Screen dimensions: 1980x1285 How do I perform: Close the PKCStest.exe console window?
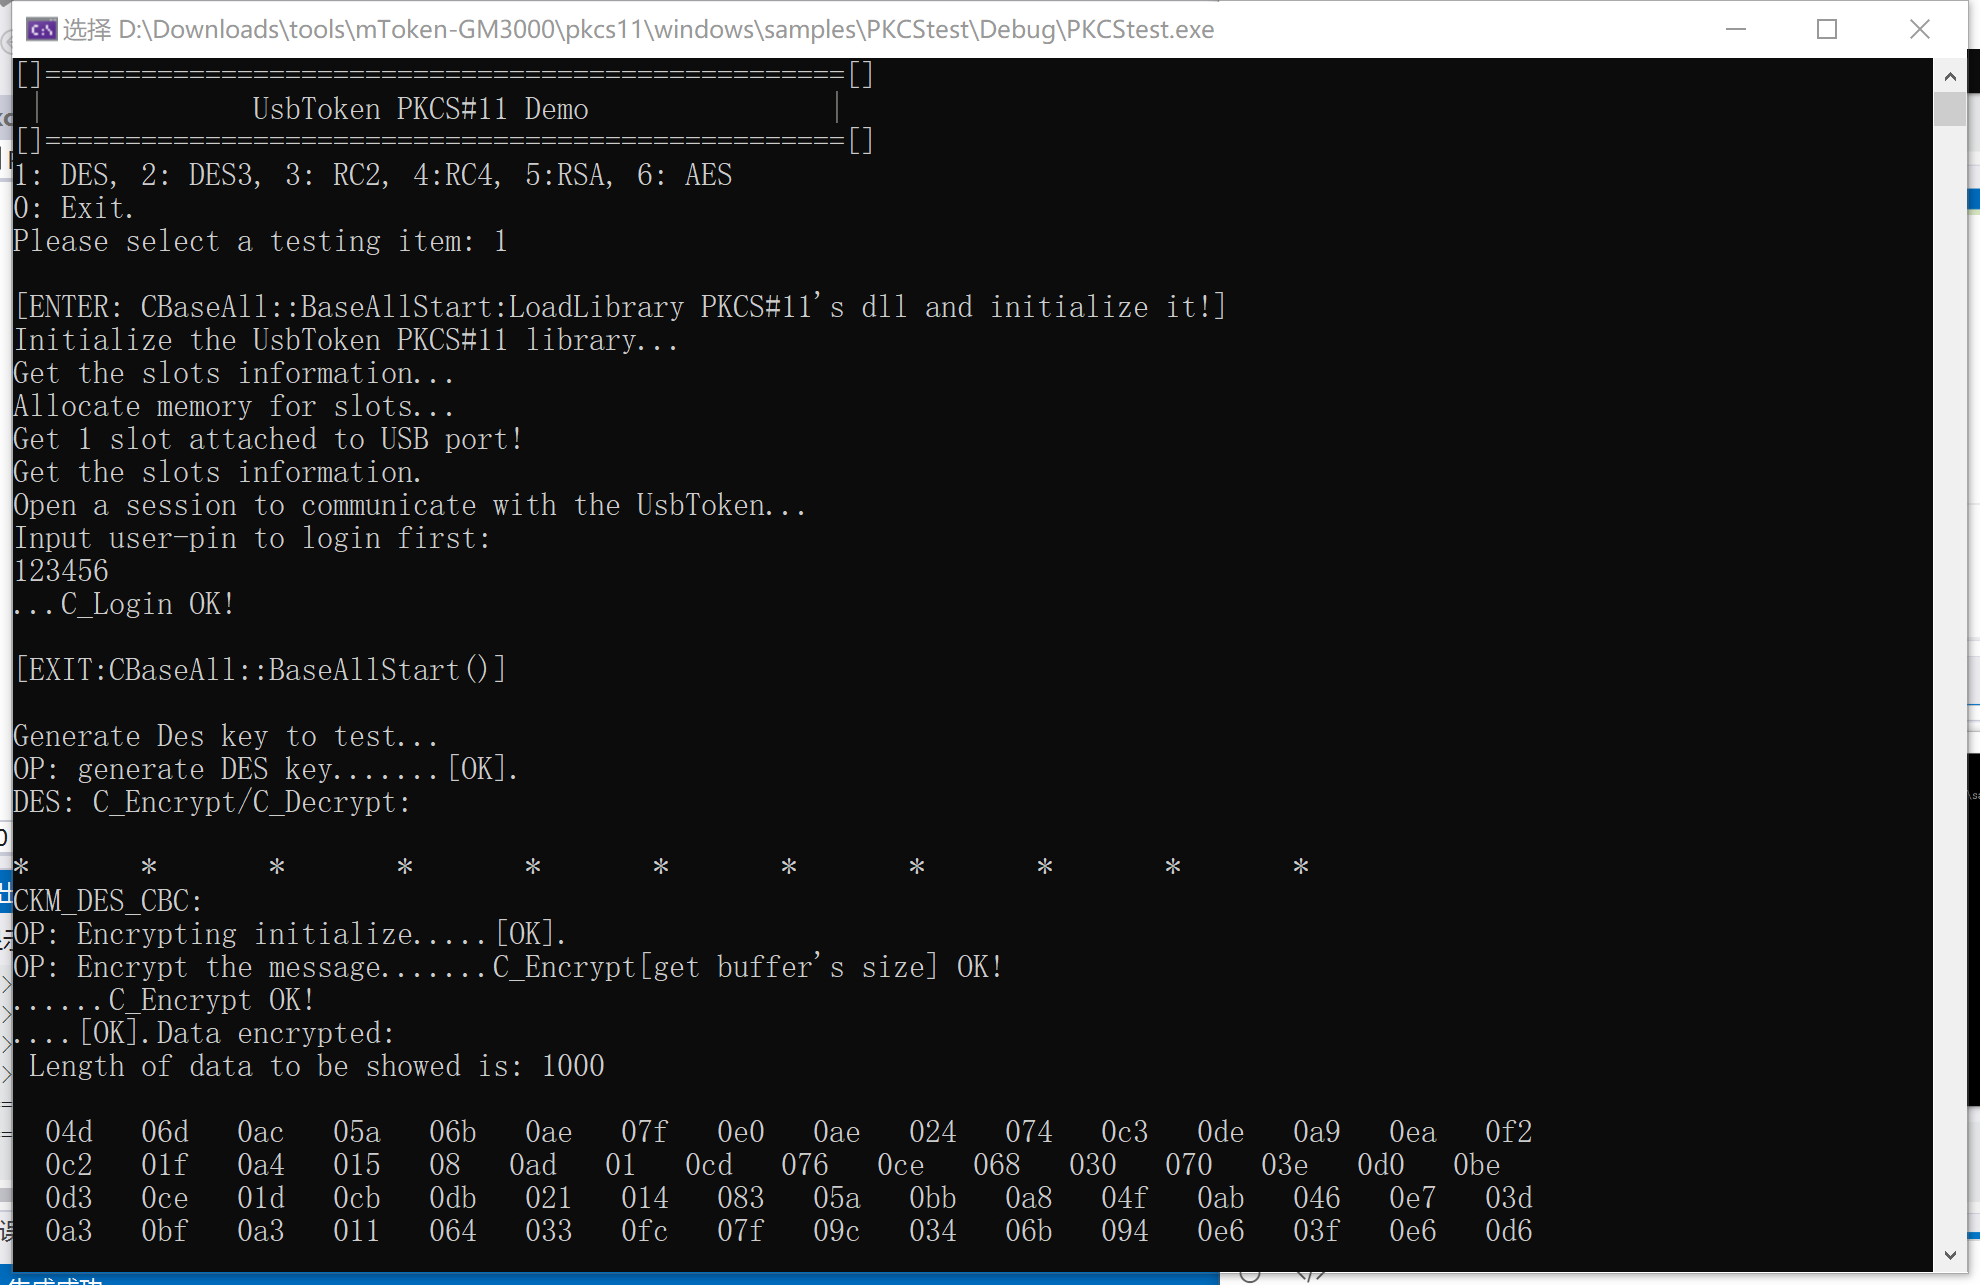coord(1919,29)
